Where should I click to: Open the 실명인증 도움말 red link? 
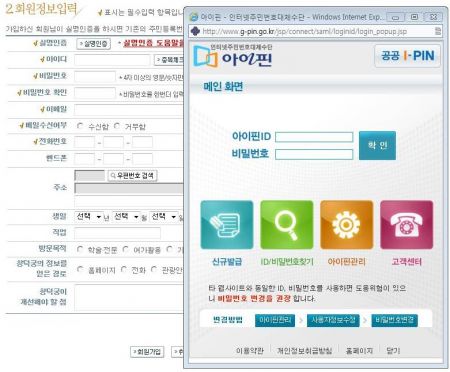coord(153,43)
